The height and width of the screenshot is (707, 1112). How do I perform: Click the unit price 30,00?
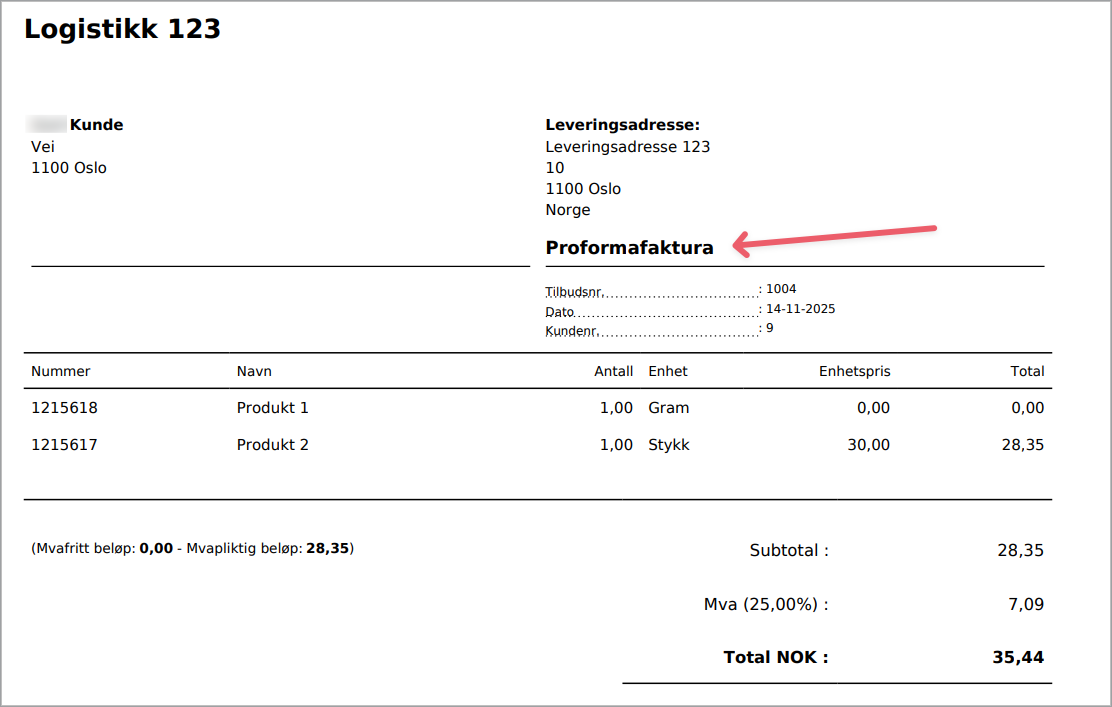[x=868, y=445]
